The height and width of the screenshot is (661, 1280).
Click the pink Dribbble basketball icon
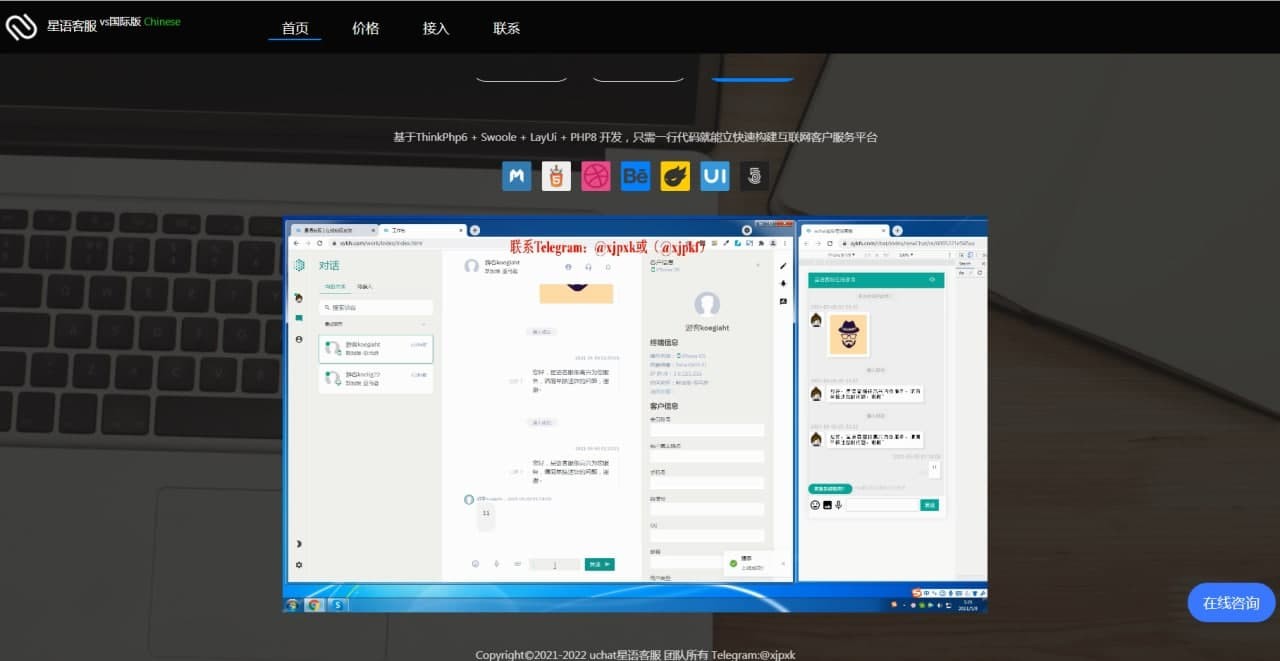coord(596,177)
